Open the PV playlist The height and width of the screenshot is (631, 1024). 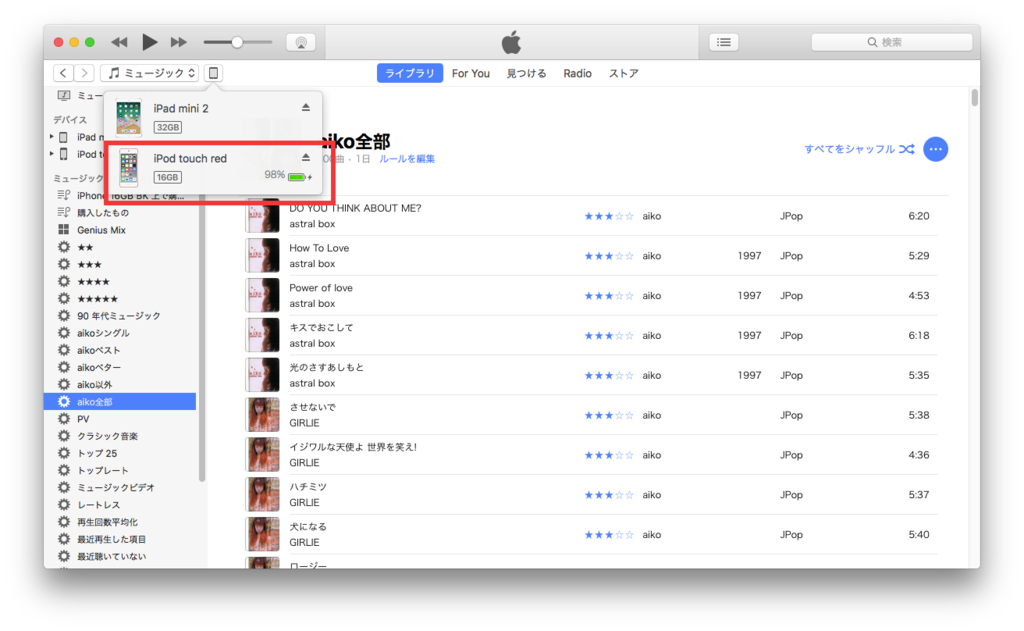point(83,419)
